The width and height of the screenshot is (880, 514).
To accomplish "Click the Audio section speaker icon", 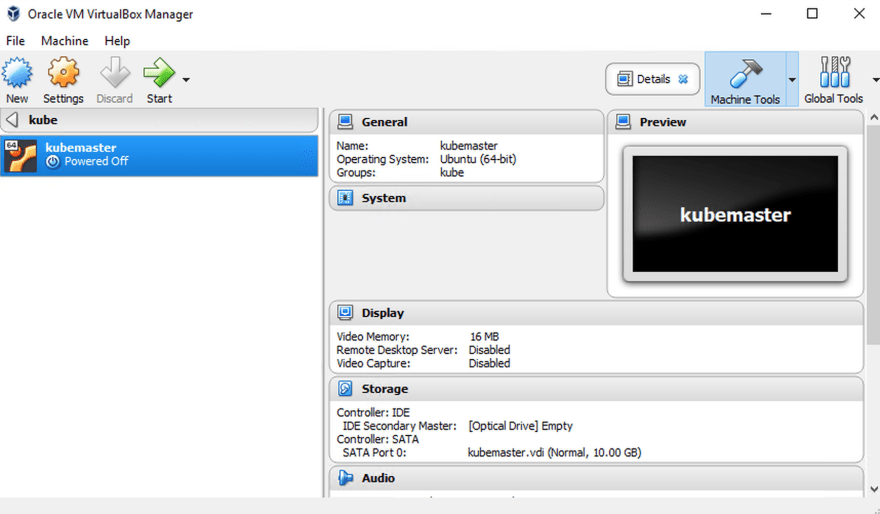I will [345, 478].
